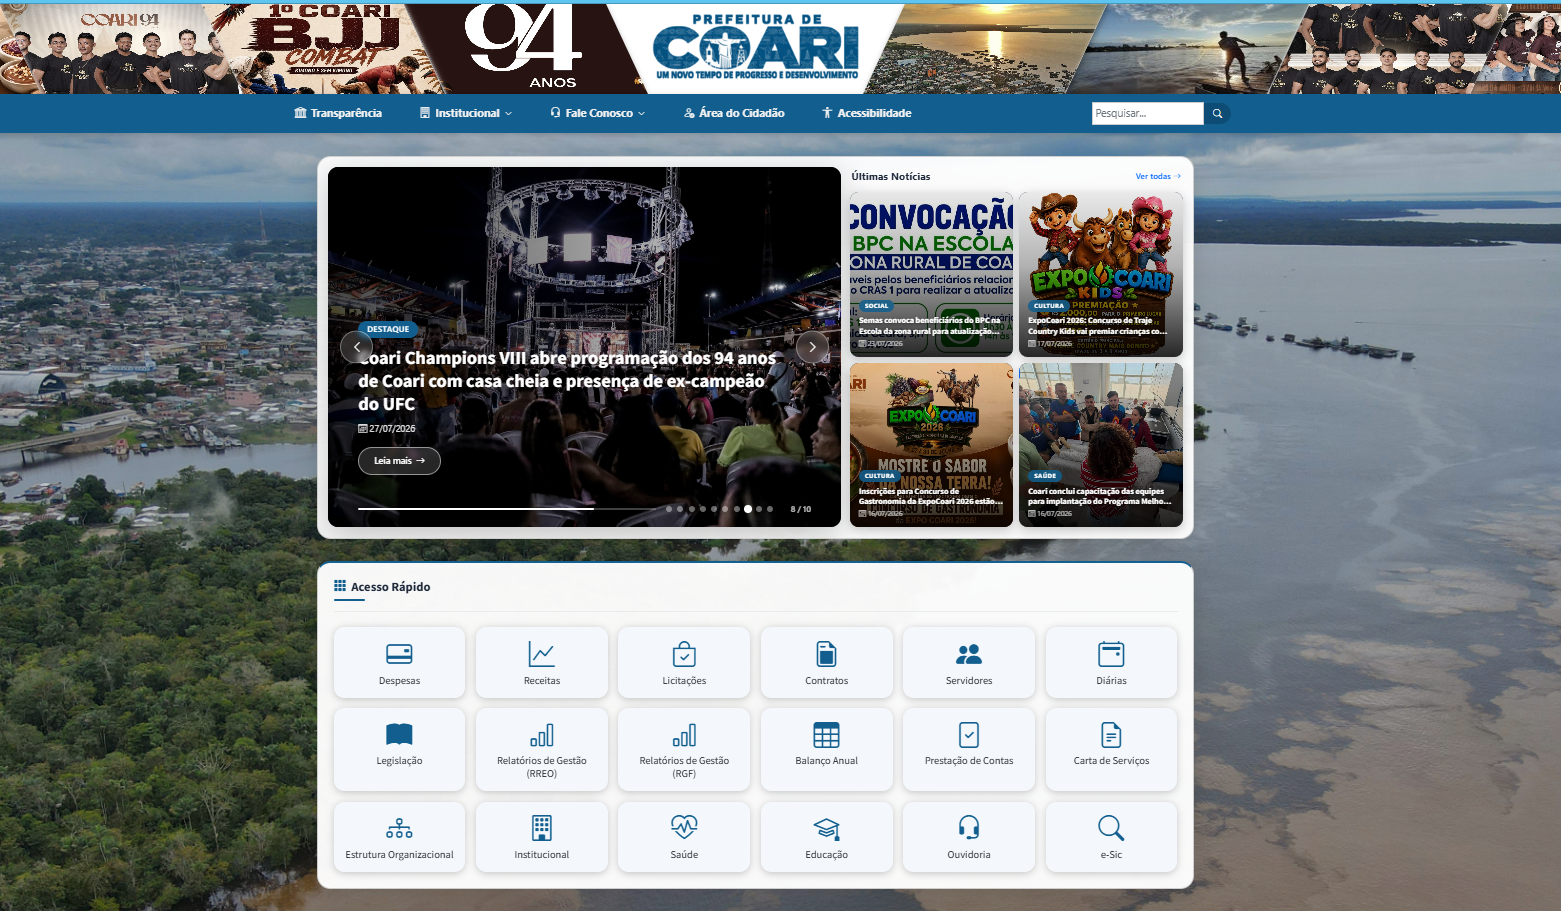Expand the Institucional navigation dropdown

[x=466, y=113]
